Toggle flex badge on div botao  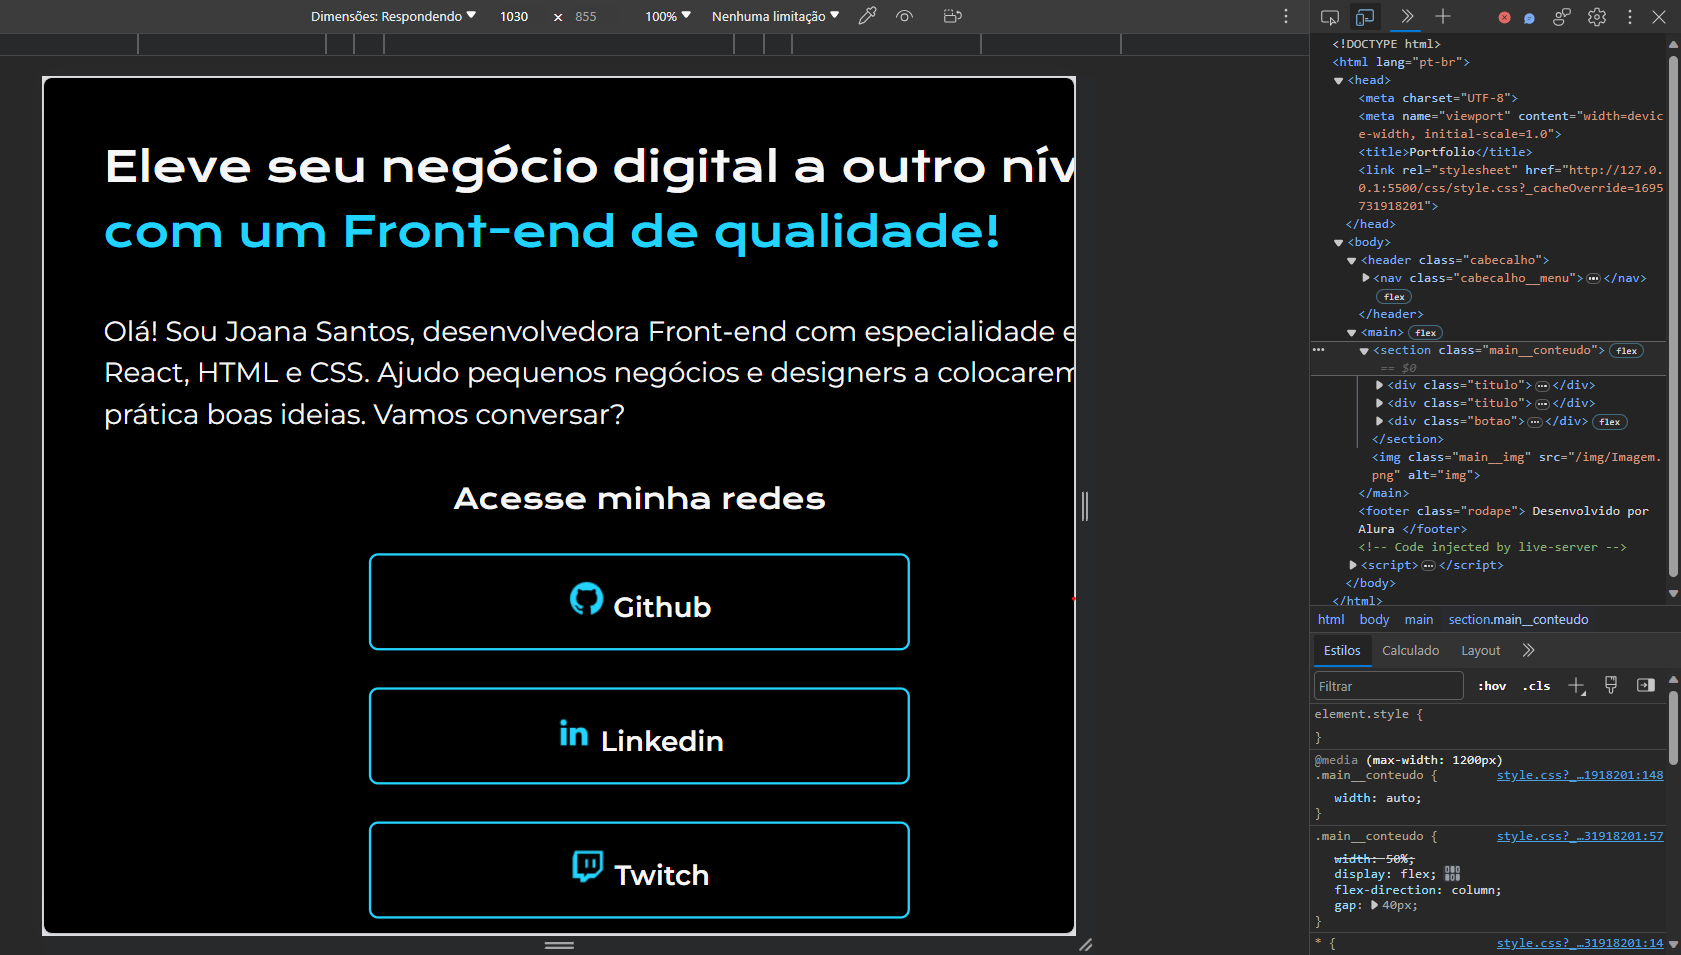1610,422
